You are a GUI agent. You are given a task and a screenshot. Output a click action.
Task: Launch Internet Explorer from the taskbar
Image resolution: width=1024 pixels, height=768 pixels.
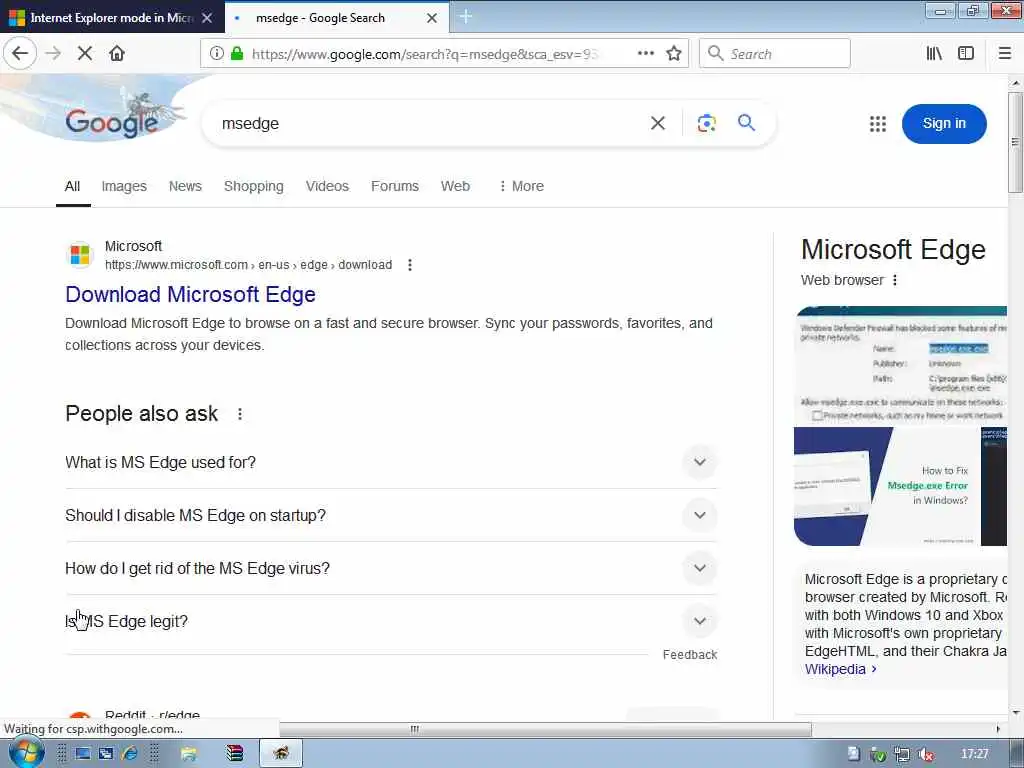tap(130, 754)
